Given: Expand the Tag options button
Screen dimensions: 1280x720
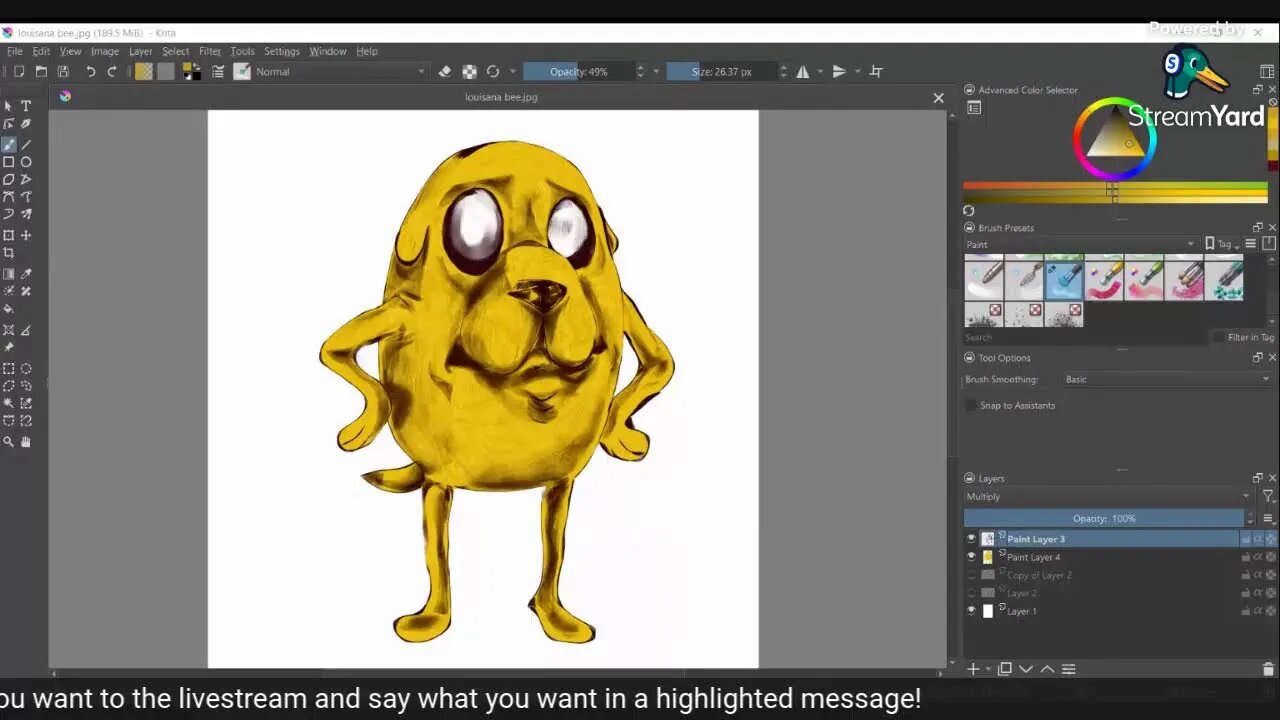Looking at the screenshot, I should tap(1223, 244).
